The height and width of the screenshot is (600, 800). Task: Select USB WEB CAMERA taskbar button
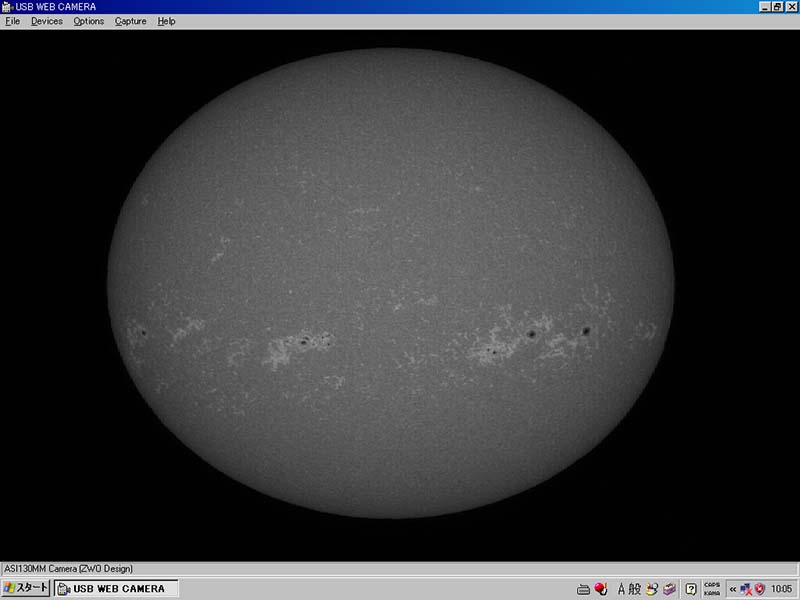click(116, 589)
